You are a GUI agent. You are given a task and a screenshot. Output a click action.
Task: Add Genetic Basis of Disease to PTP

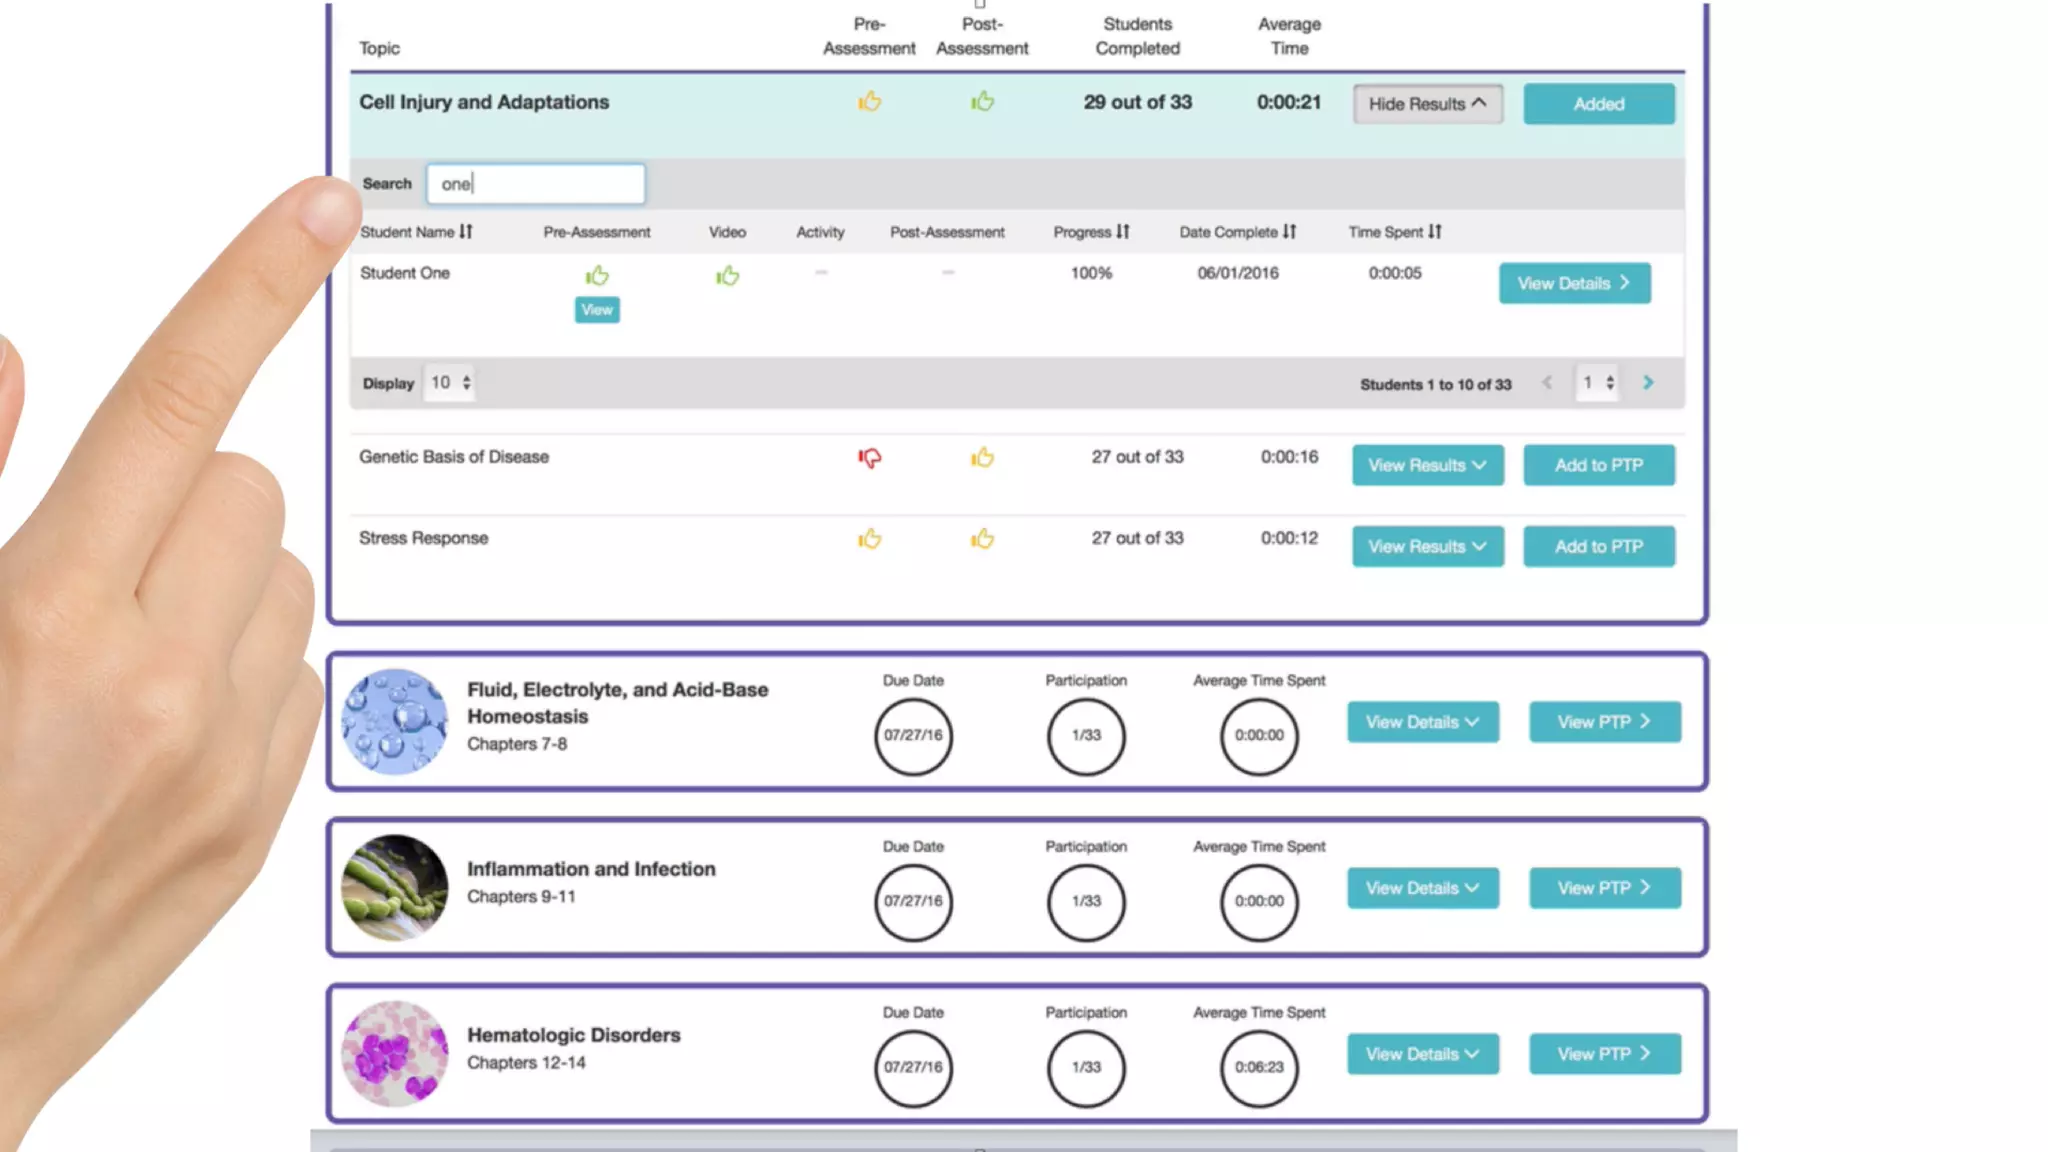1598,465
